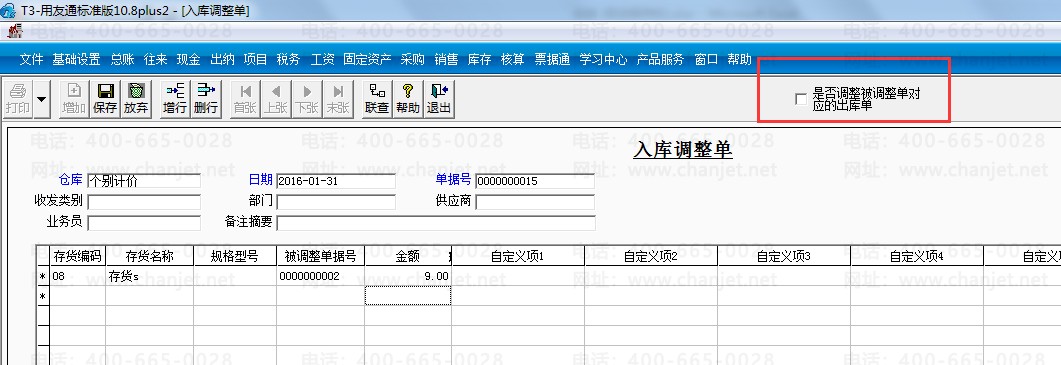
Task: Exit the form with 退出 icon
Action: coord(438,99)
